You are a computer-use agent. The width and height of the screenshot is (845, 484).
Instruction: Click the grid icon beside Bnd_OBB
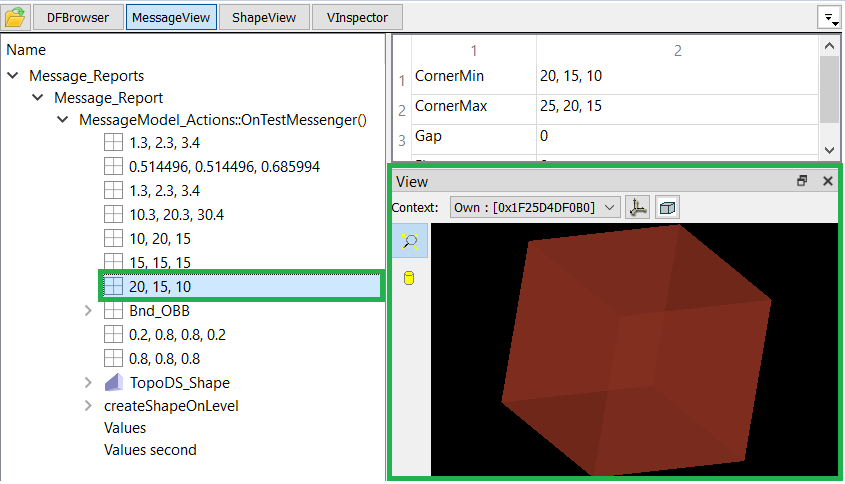tap(114, 311)
